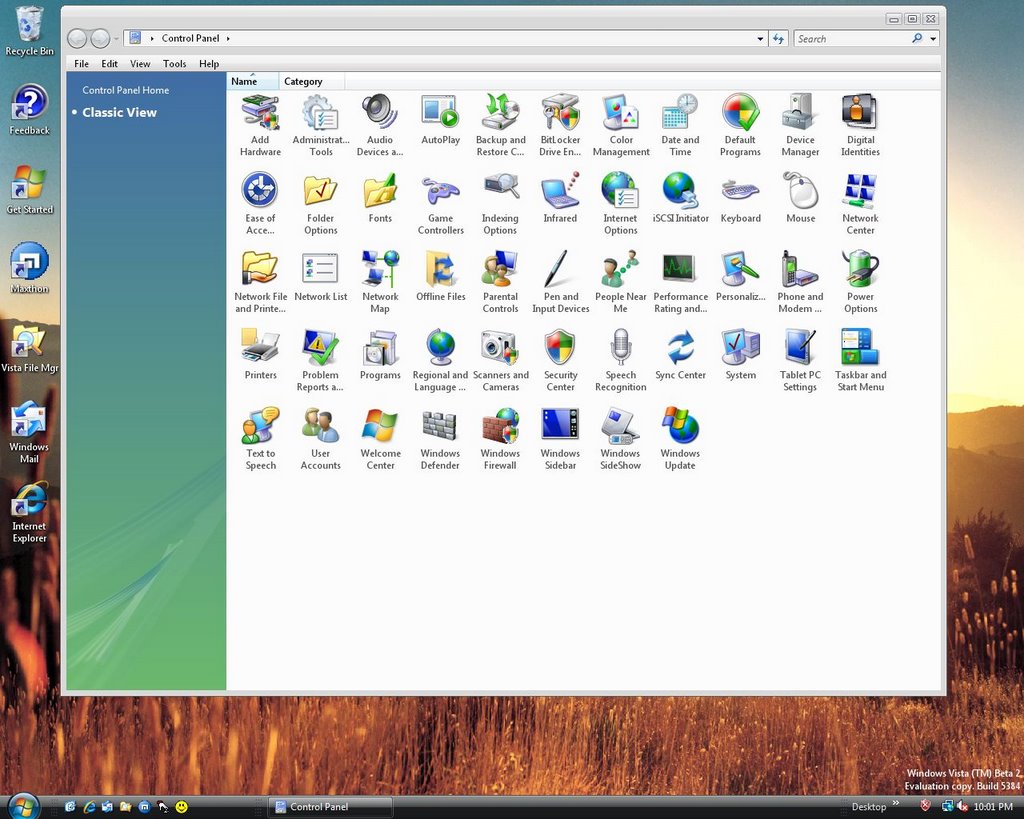Click the Search input field
The height and width of the screenshot is (819, 1024).
click(x=850, y=39)
